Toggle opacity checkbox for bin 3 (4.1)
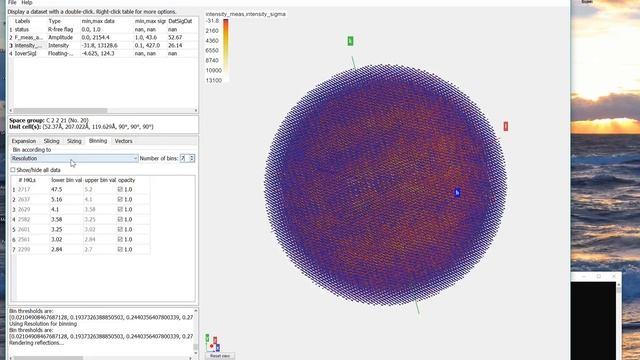Screen dimensions: 640x360 pos(120,209)
